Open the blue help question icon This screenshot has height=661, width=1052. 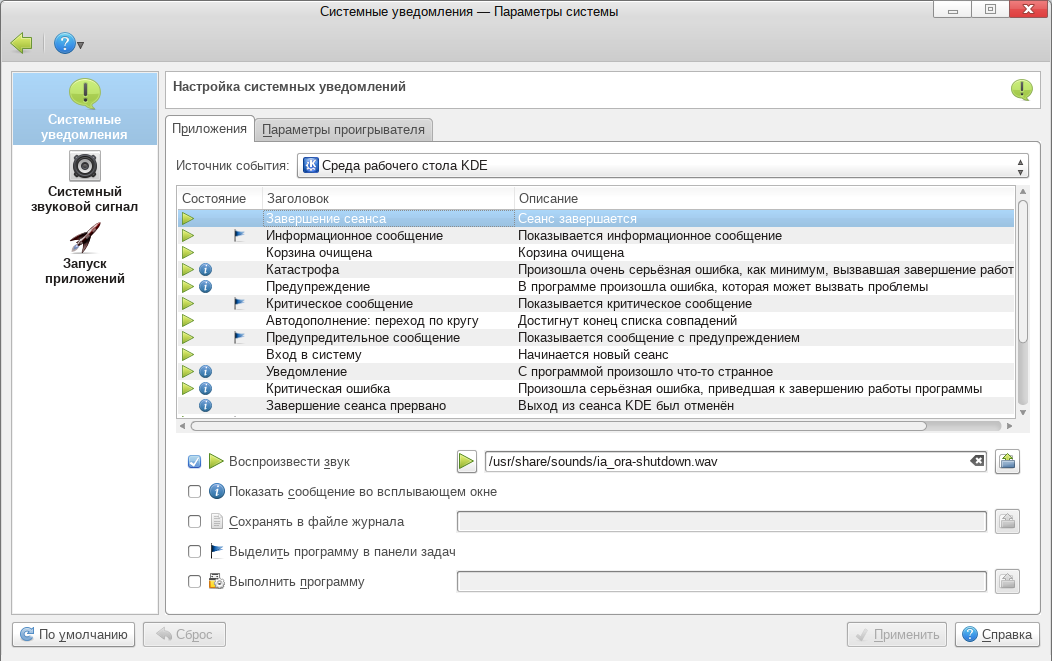[65, 44]
